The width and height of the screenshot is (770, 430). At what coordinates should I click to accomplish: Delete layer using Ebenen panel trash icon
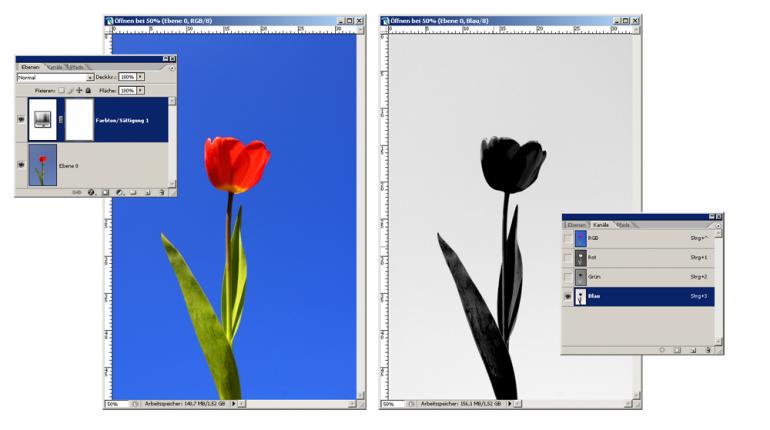[162, 192]
